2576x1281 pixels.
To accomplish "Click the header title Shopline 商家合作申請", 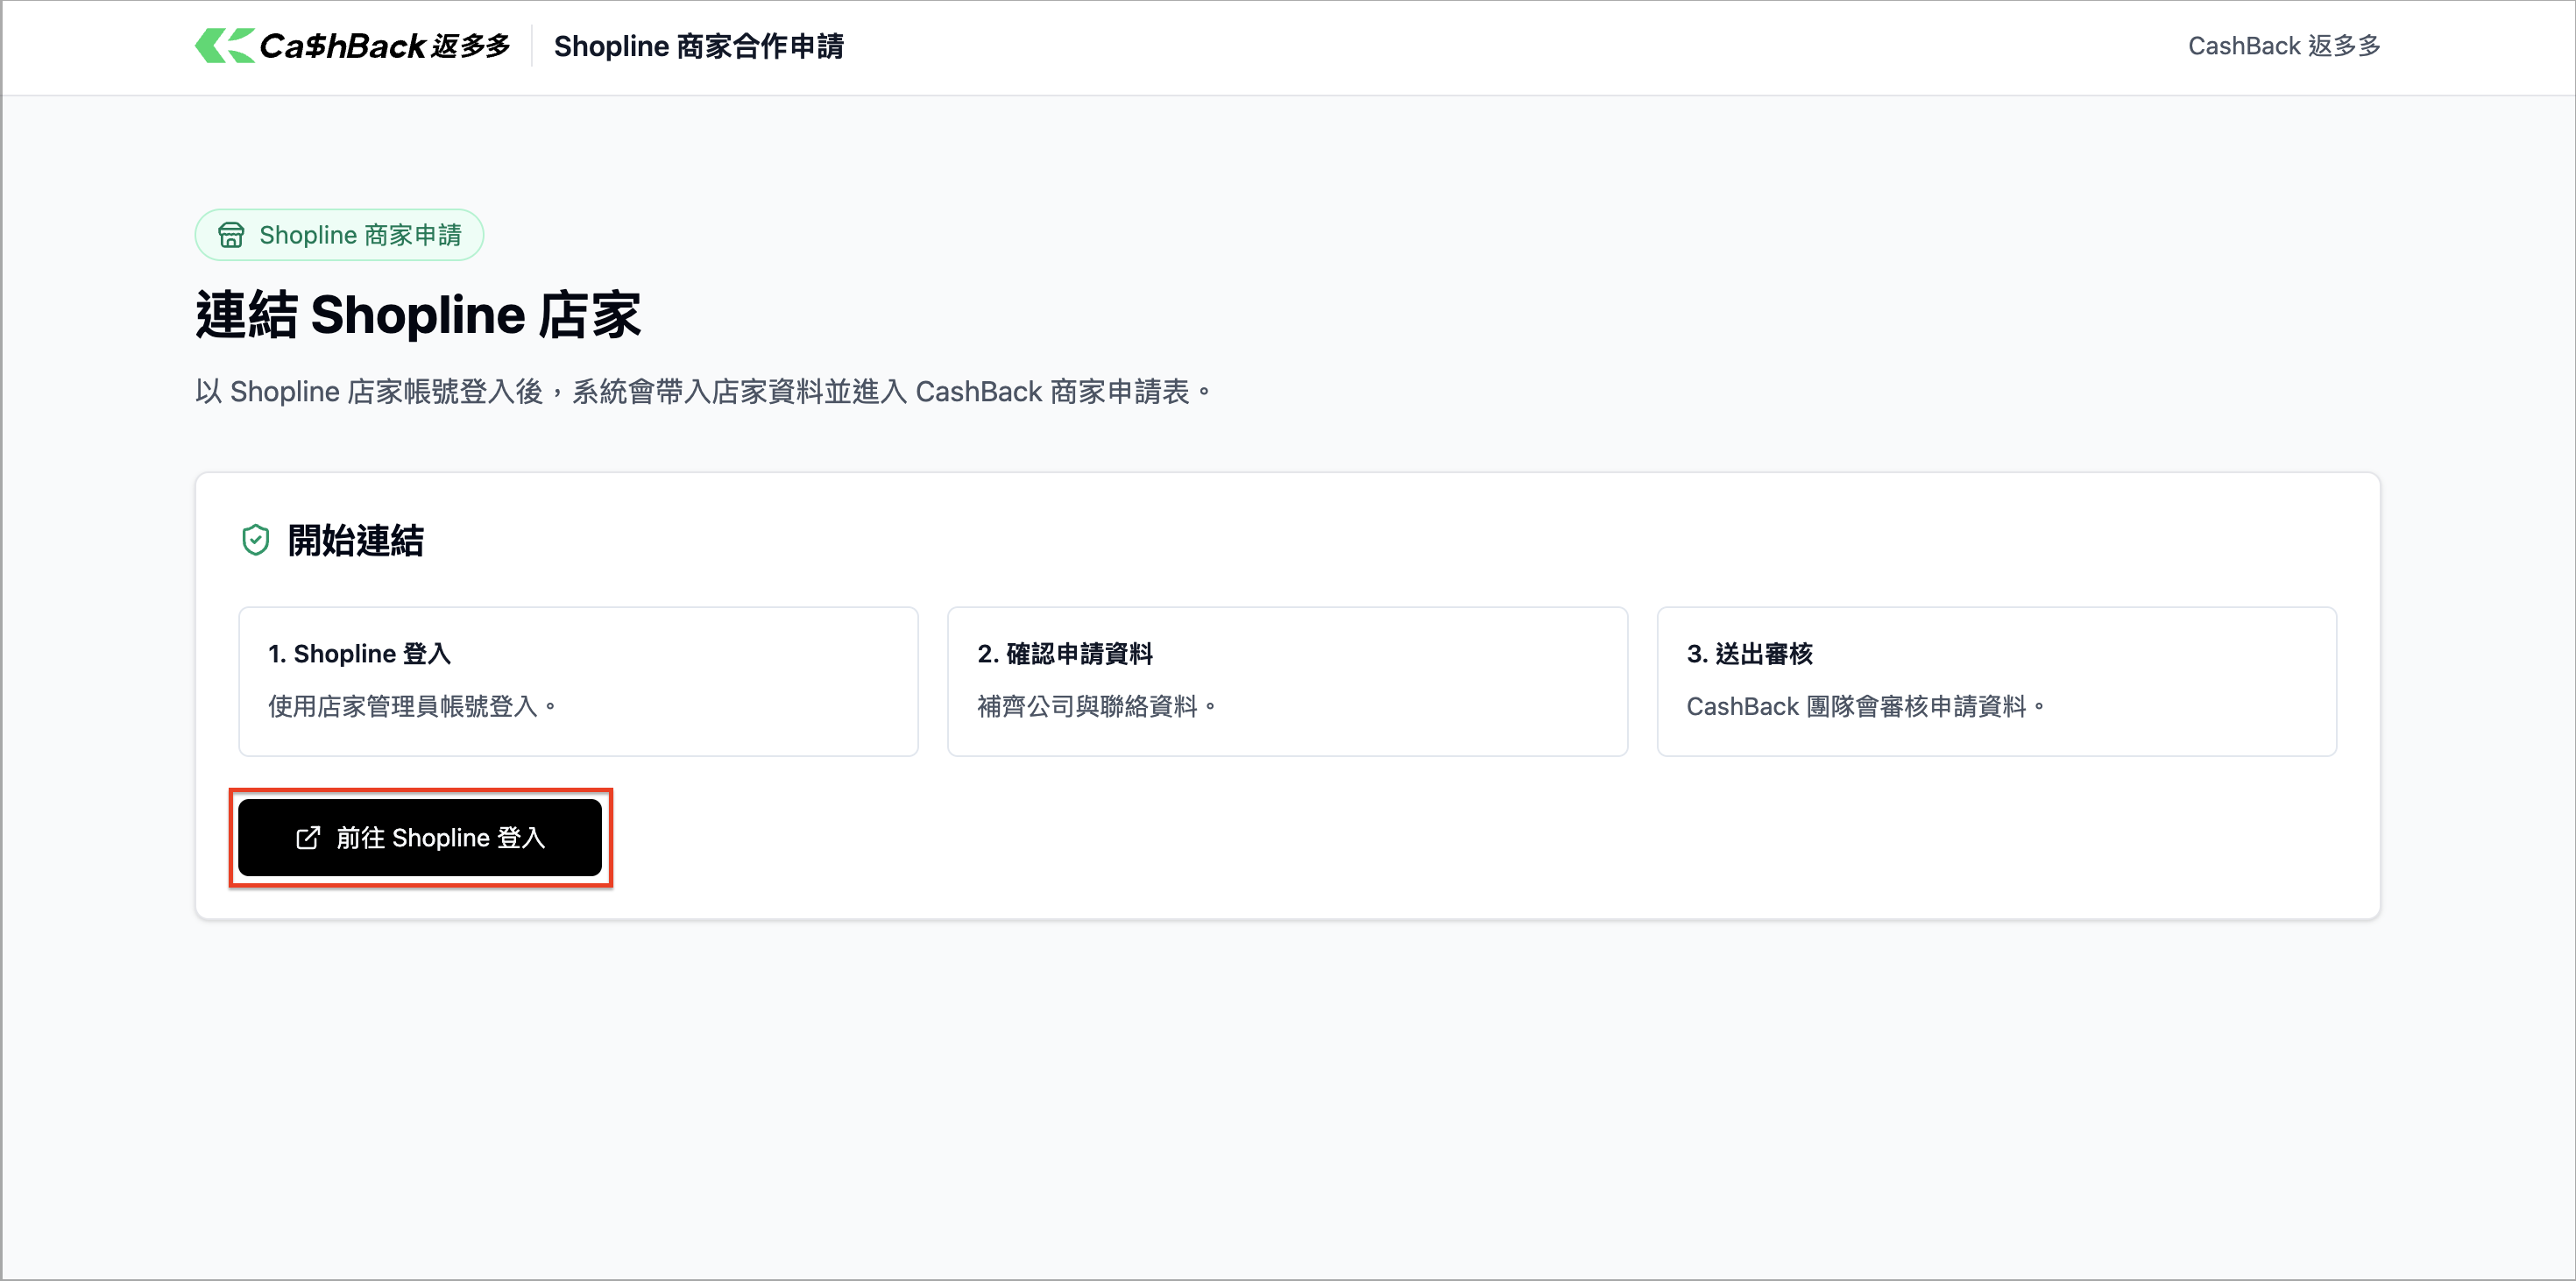I will pyautogui.click(x=699, y=46).
